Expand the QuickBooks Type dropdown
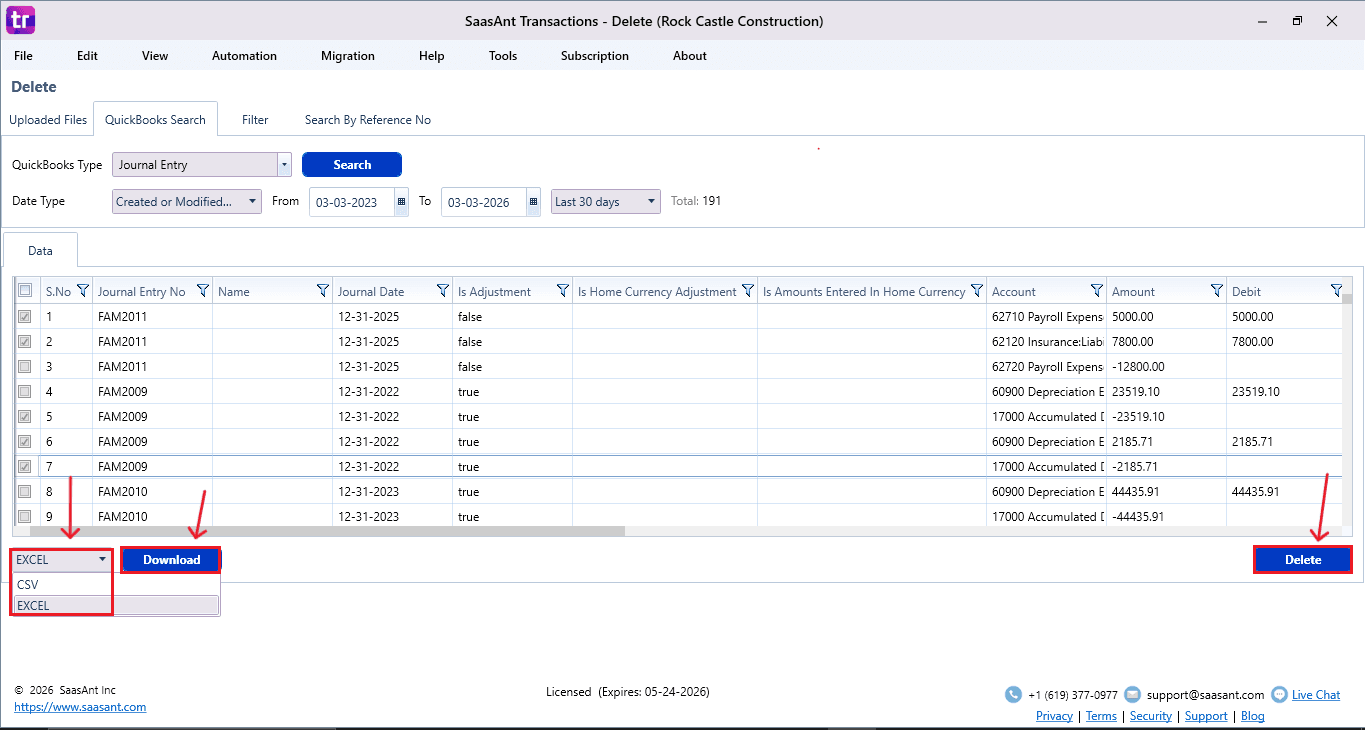 (x=284, y=165)
